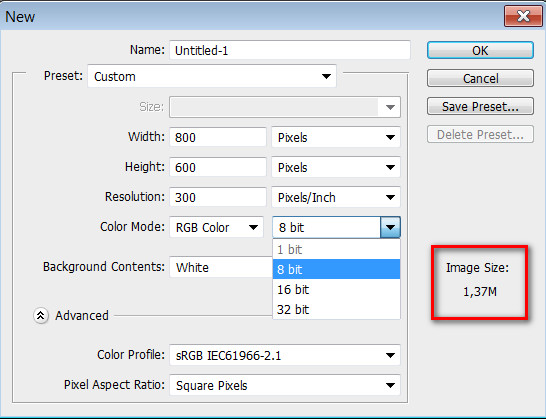Image resolution: width=546 pixels, height=419 pixels.
Task: Close the New dialog window
Action: click(523, 16)
